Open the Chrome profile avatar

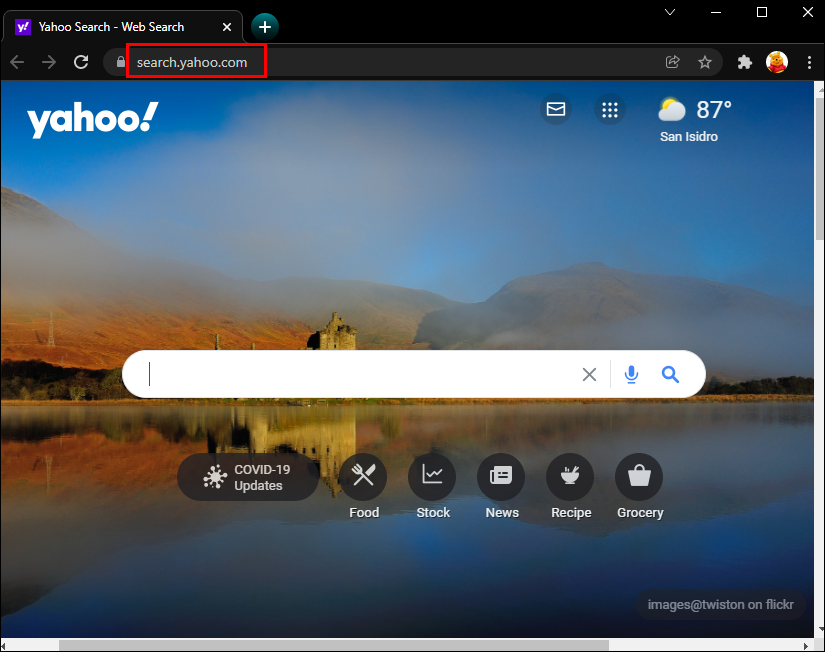pyautogui.click(x=777, y=62)
